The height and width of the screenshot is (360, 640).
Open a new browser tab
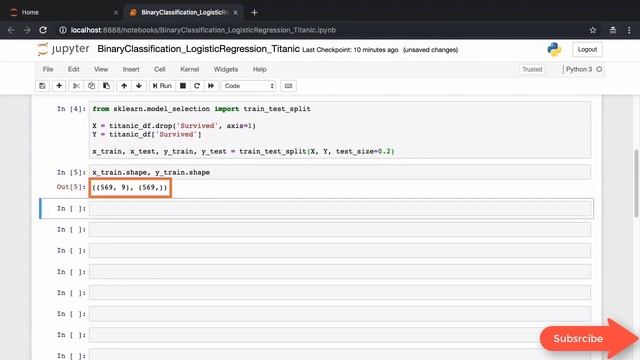coord(254,13)
